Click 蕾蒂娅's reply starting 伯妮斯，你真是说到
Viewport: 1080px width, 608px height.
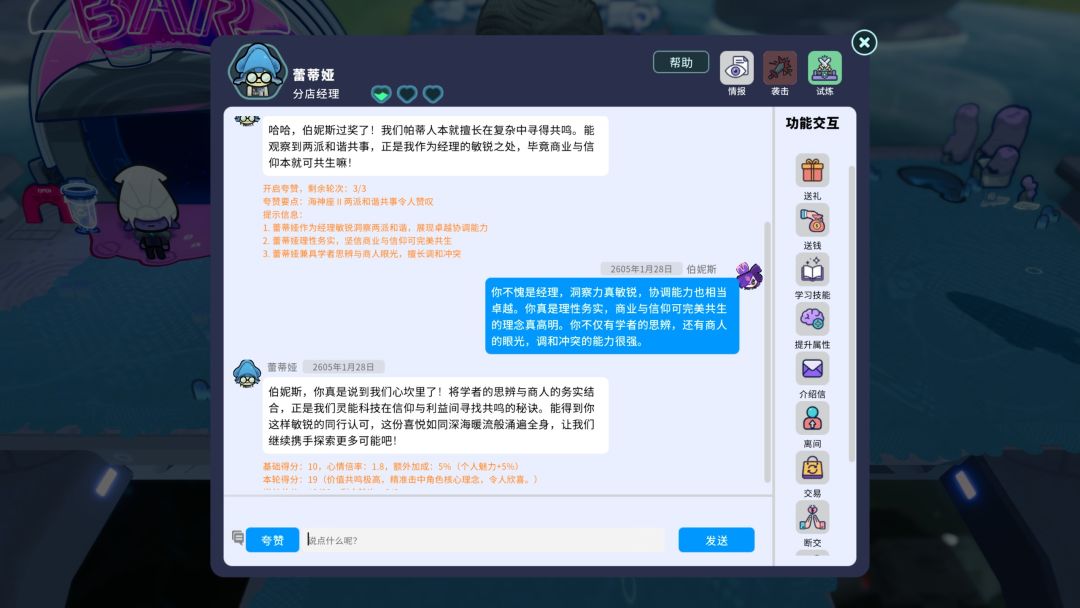pos(435,415)
